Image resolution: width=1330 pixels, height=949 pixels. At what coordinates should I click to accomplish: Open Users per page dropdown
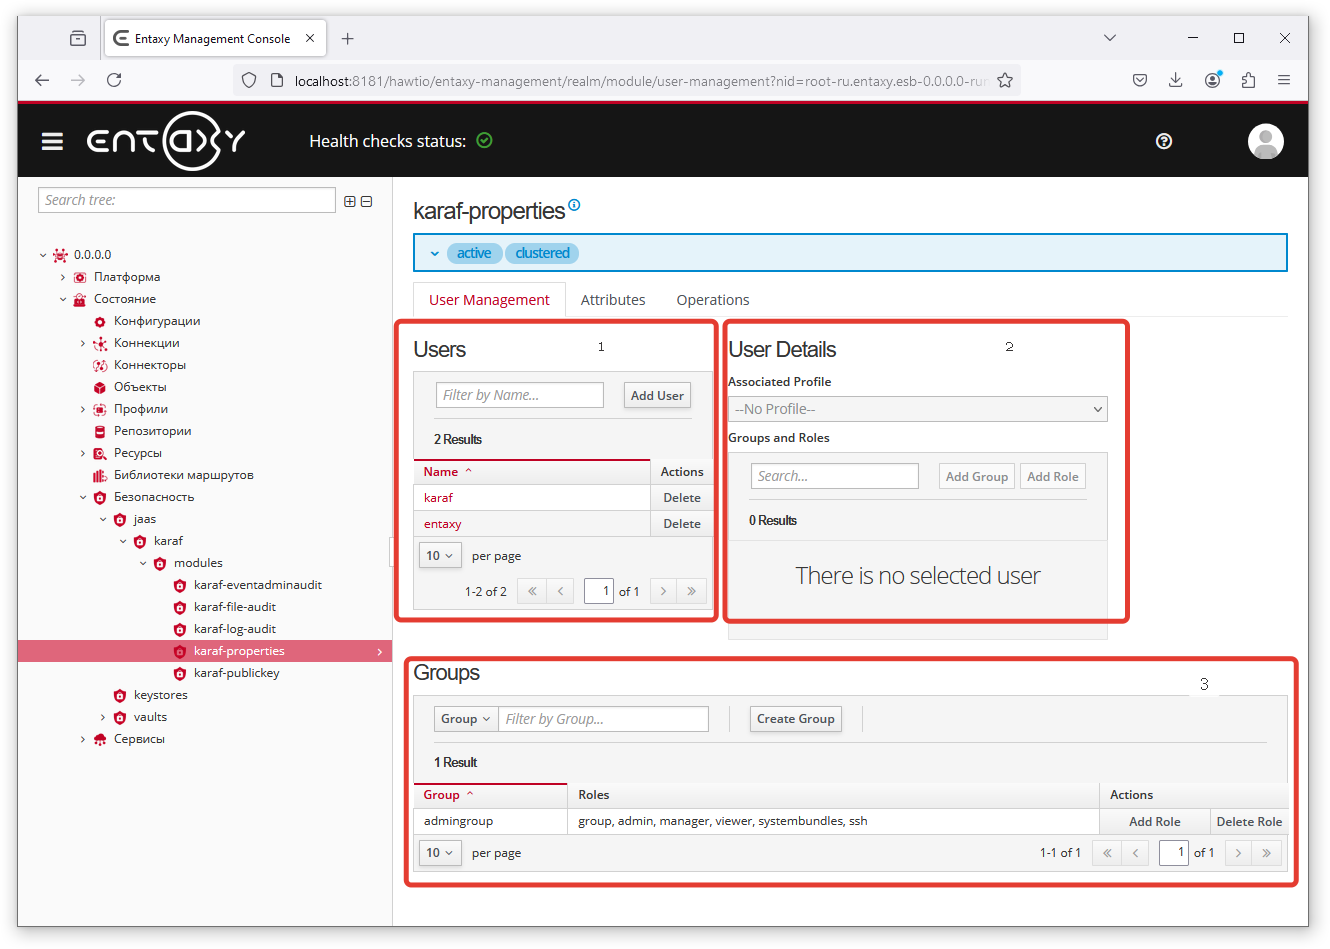pyautogui.click(x=440, y=556)
